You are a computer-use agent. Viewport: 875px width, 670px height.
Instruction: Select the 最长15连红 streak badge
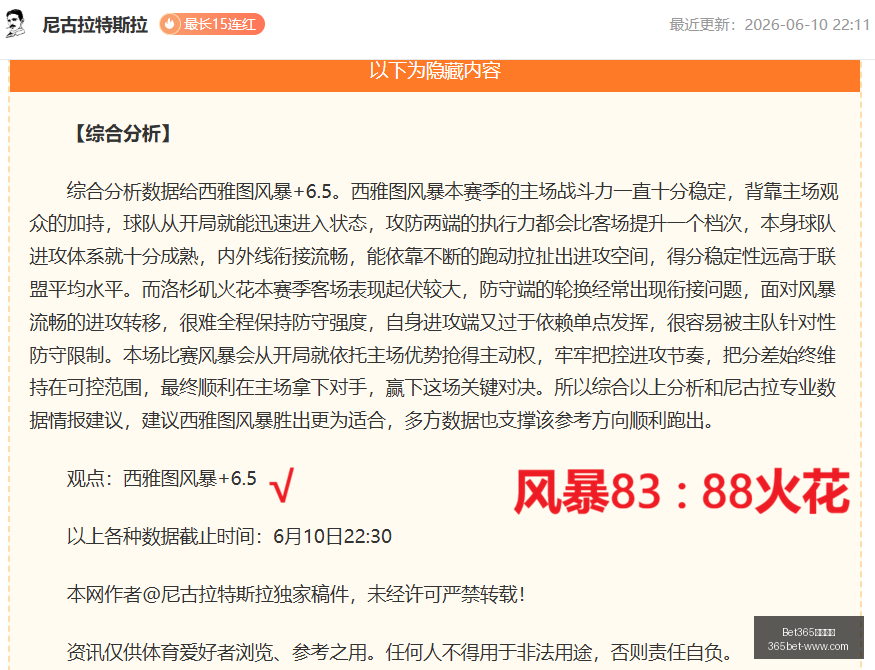tap(212, 24)
